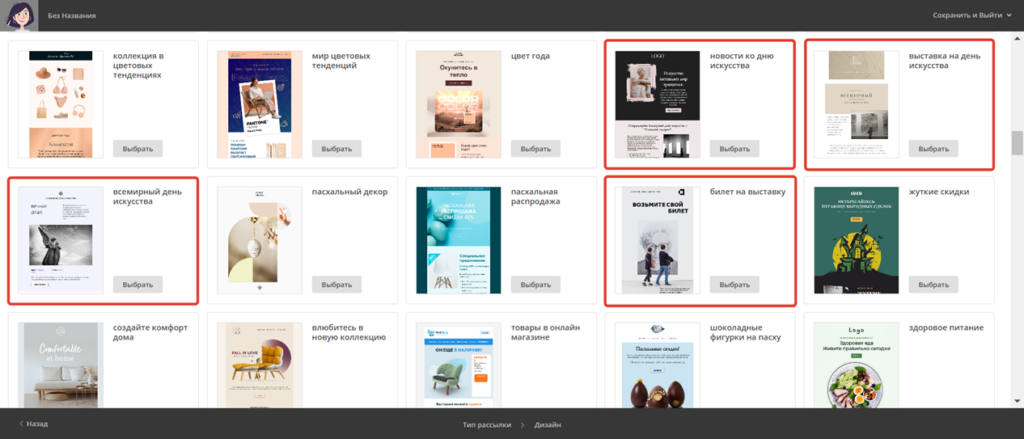Preview the здоровое питание thumbnail
The image size is (1024, 439).
856,365
